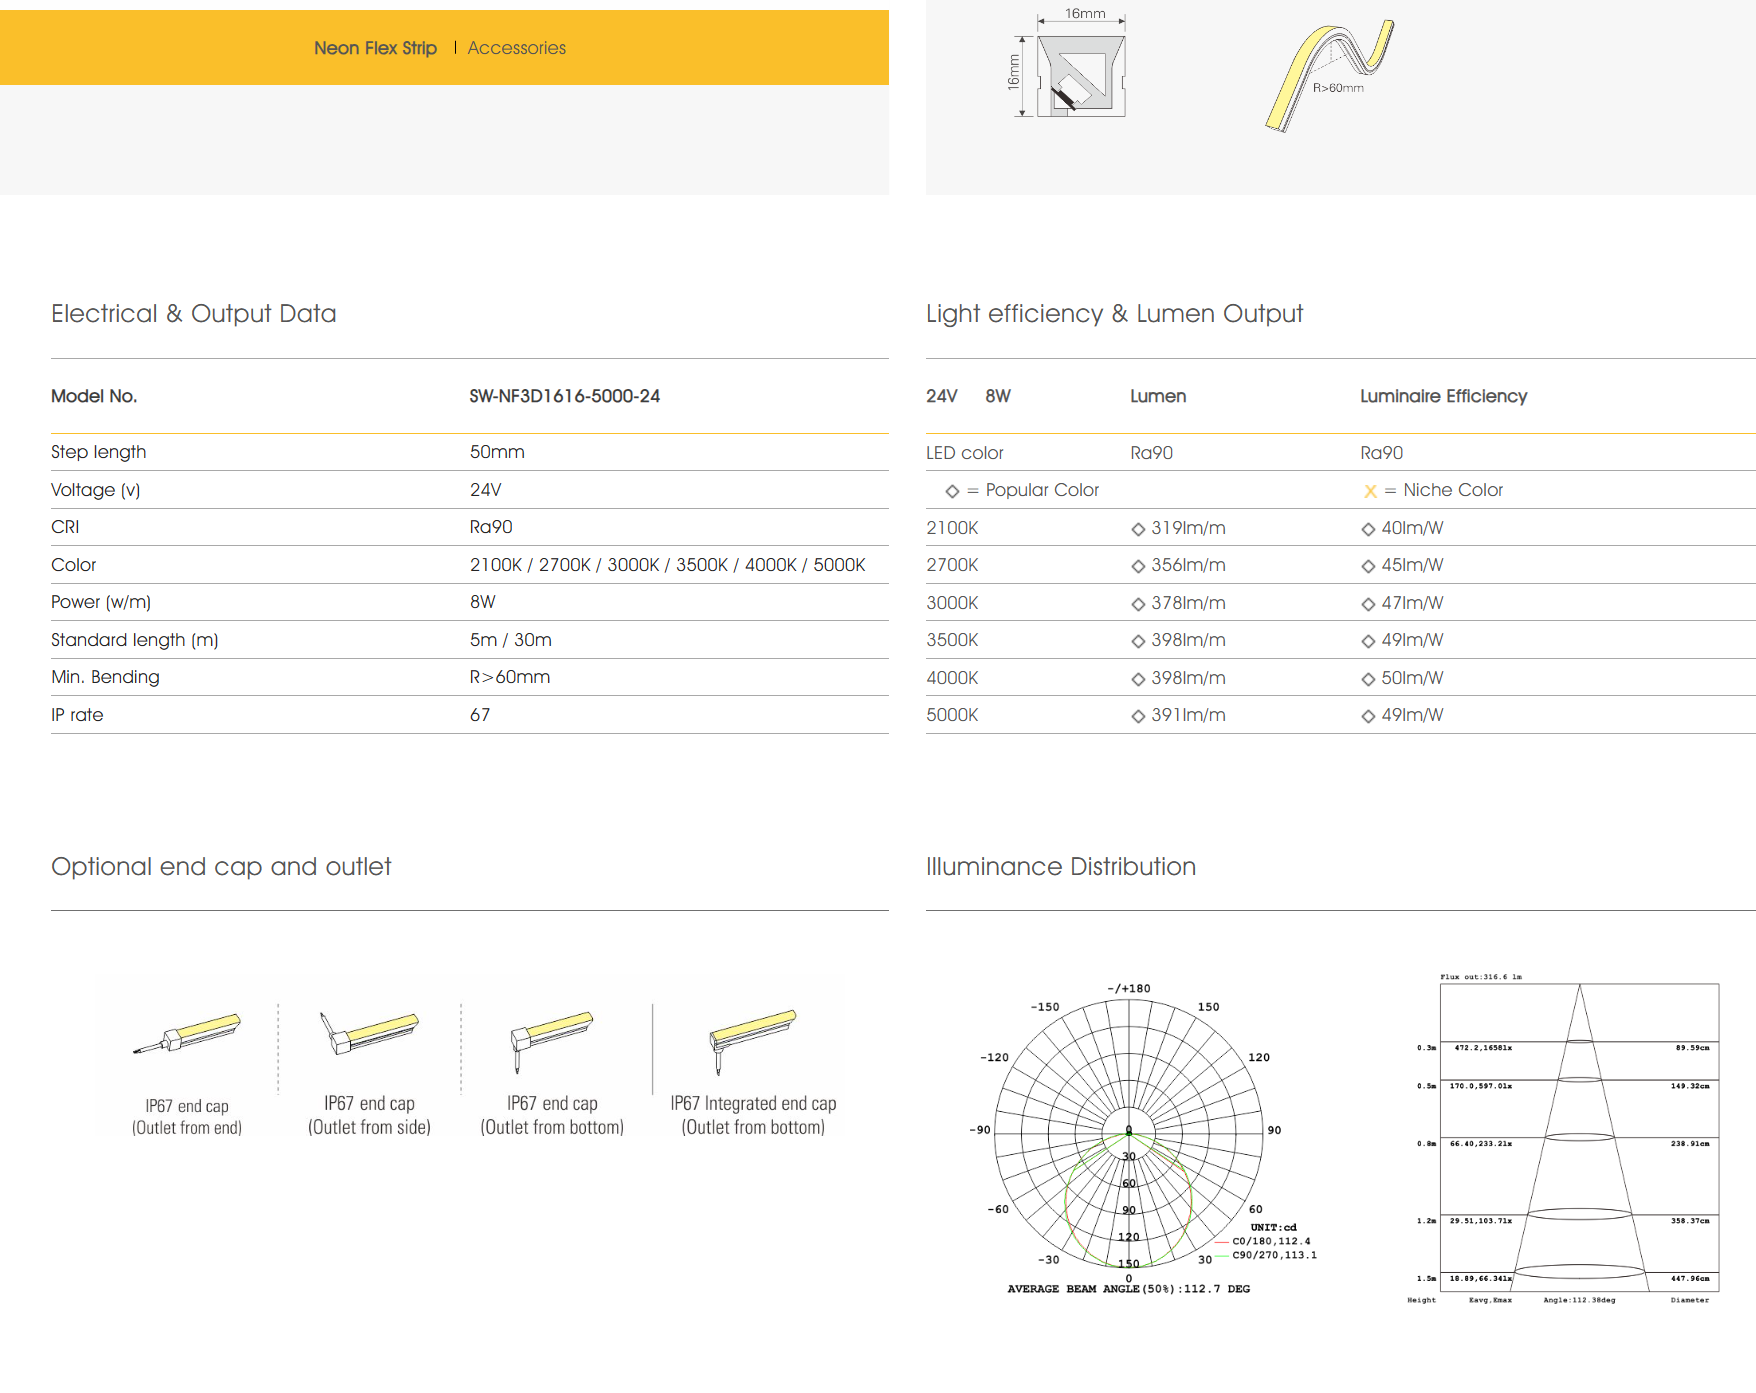The width and height of the screenshot is (1756, 1393).
Task: Click the IP rate value 67
Action: click(x=480, y=715)
